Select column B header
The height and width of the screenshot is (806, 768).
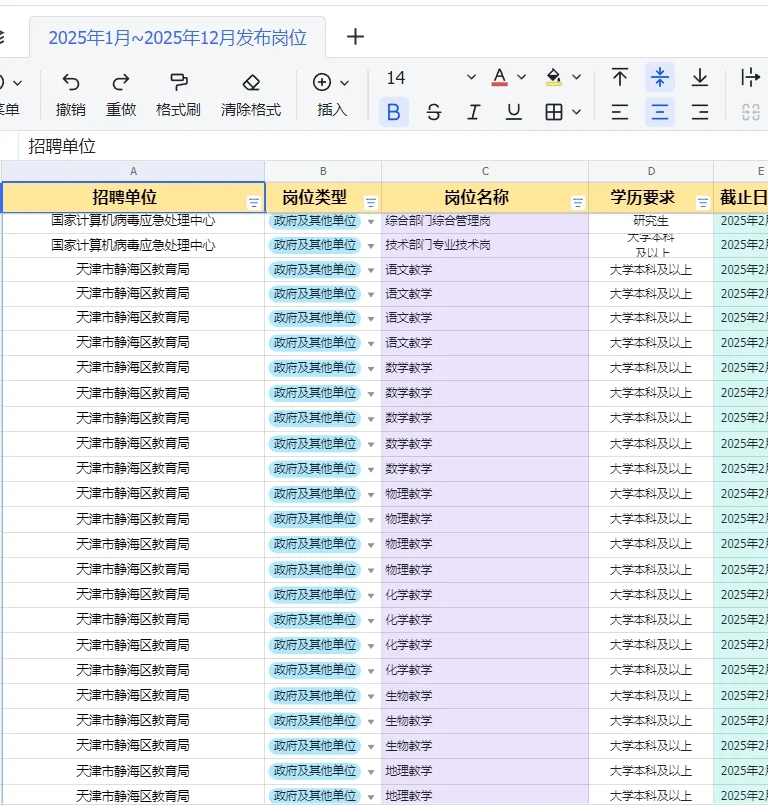pyautogui.click(x=323, y=171)
